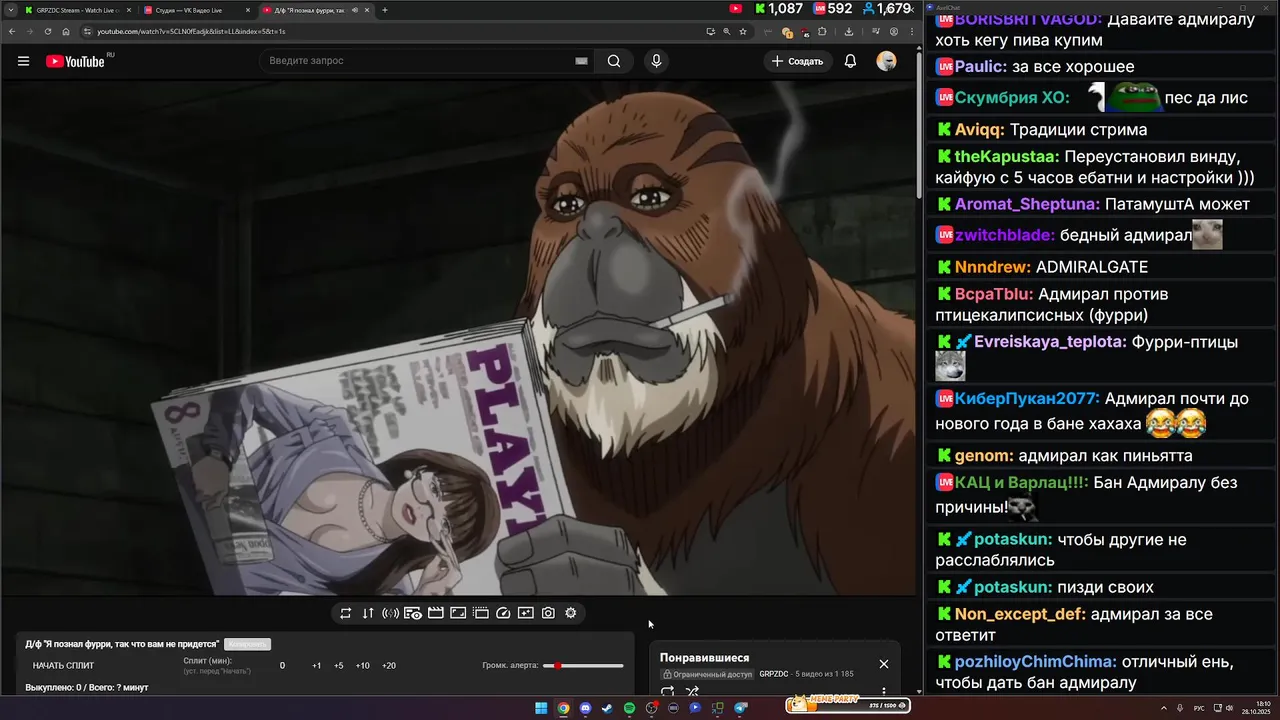Click the sparkle screen enhancement icon

tap(526, 613)
